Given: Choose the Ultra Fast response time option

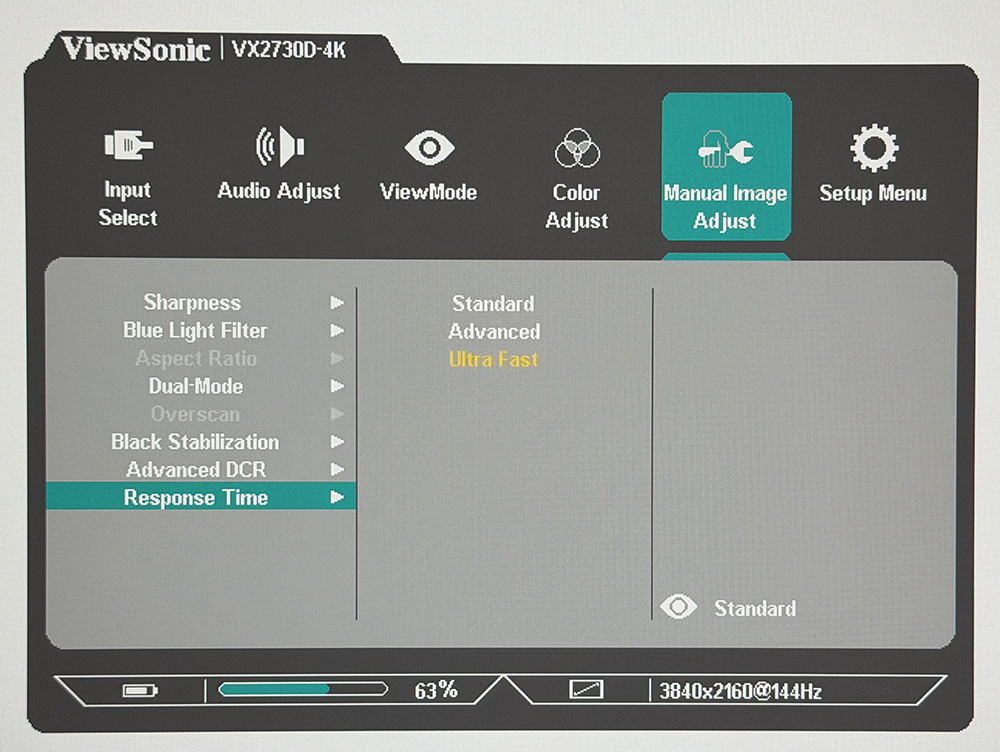Looking at the screenshot, I should point(493,359).
